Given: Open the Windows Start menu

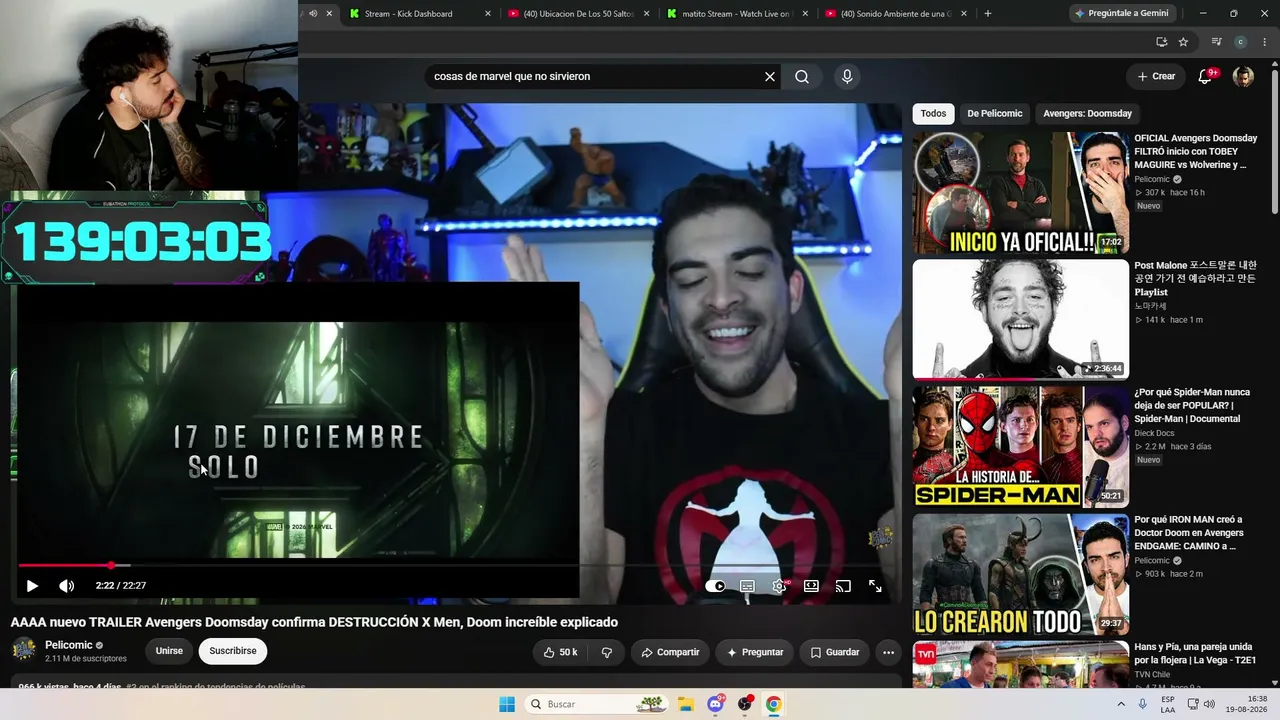Looking at the screenshot, I should point(507,704).
